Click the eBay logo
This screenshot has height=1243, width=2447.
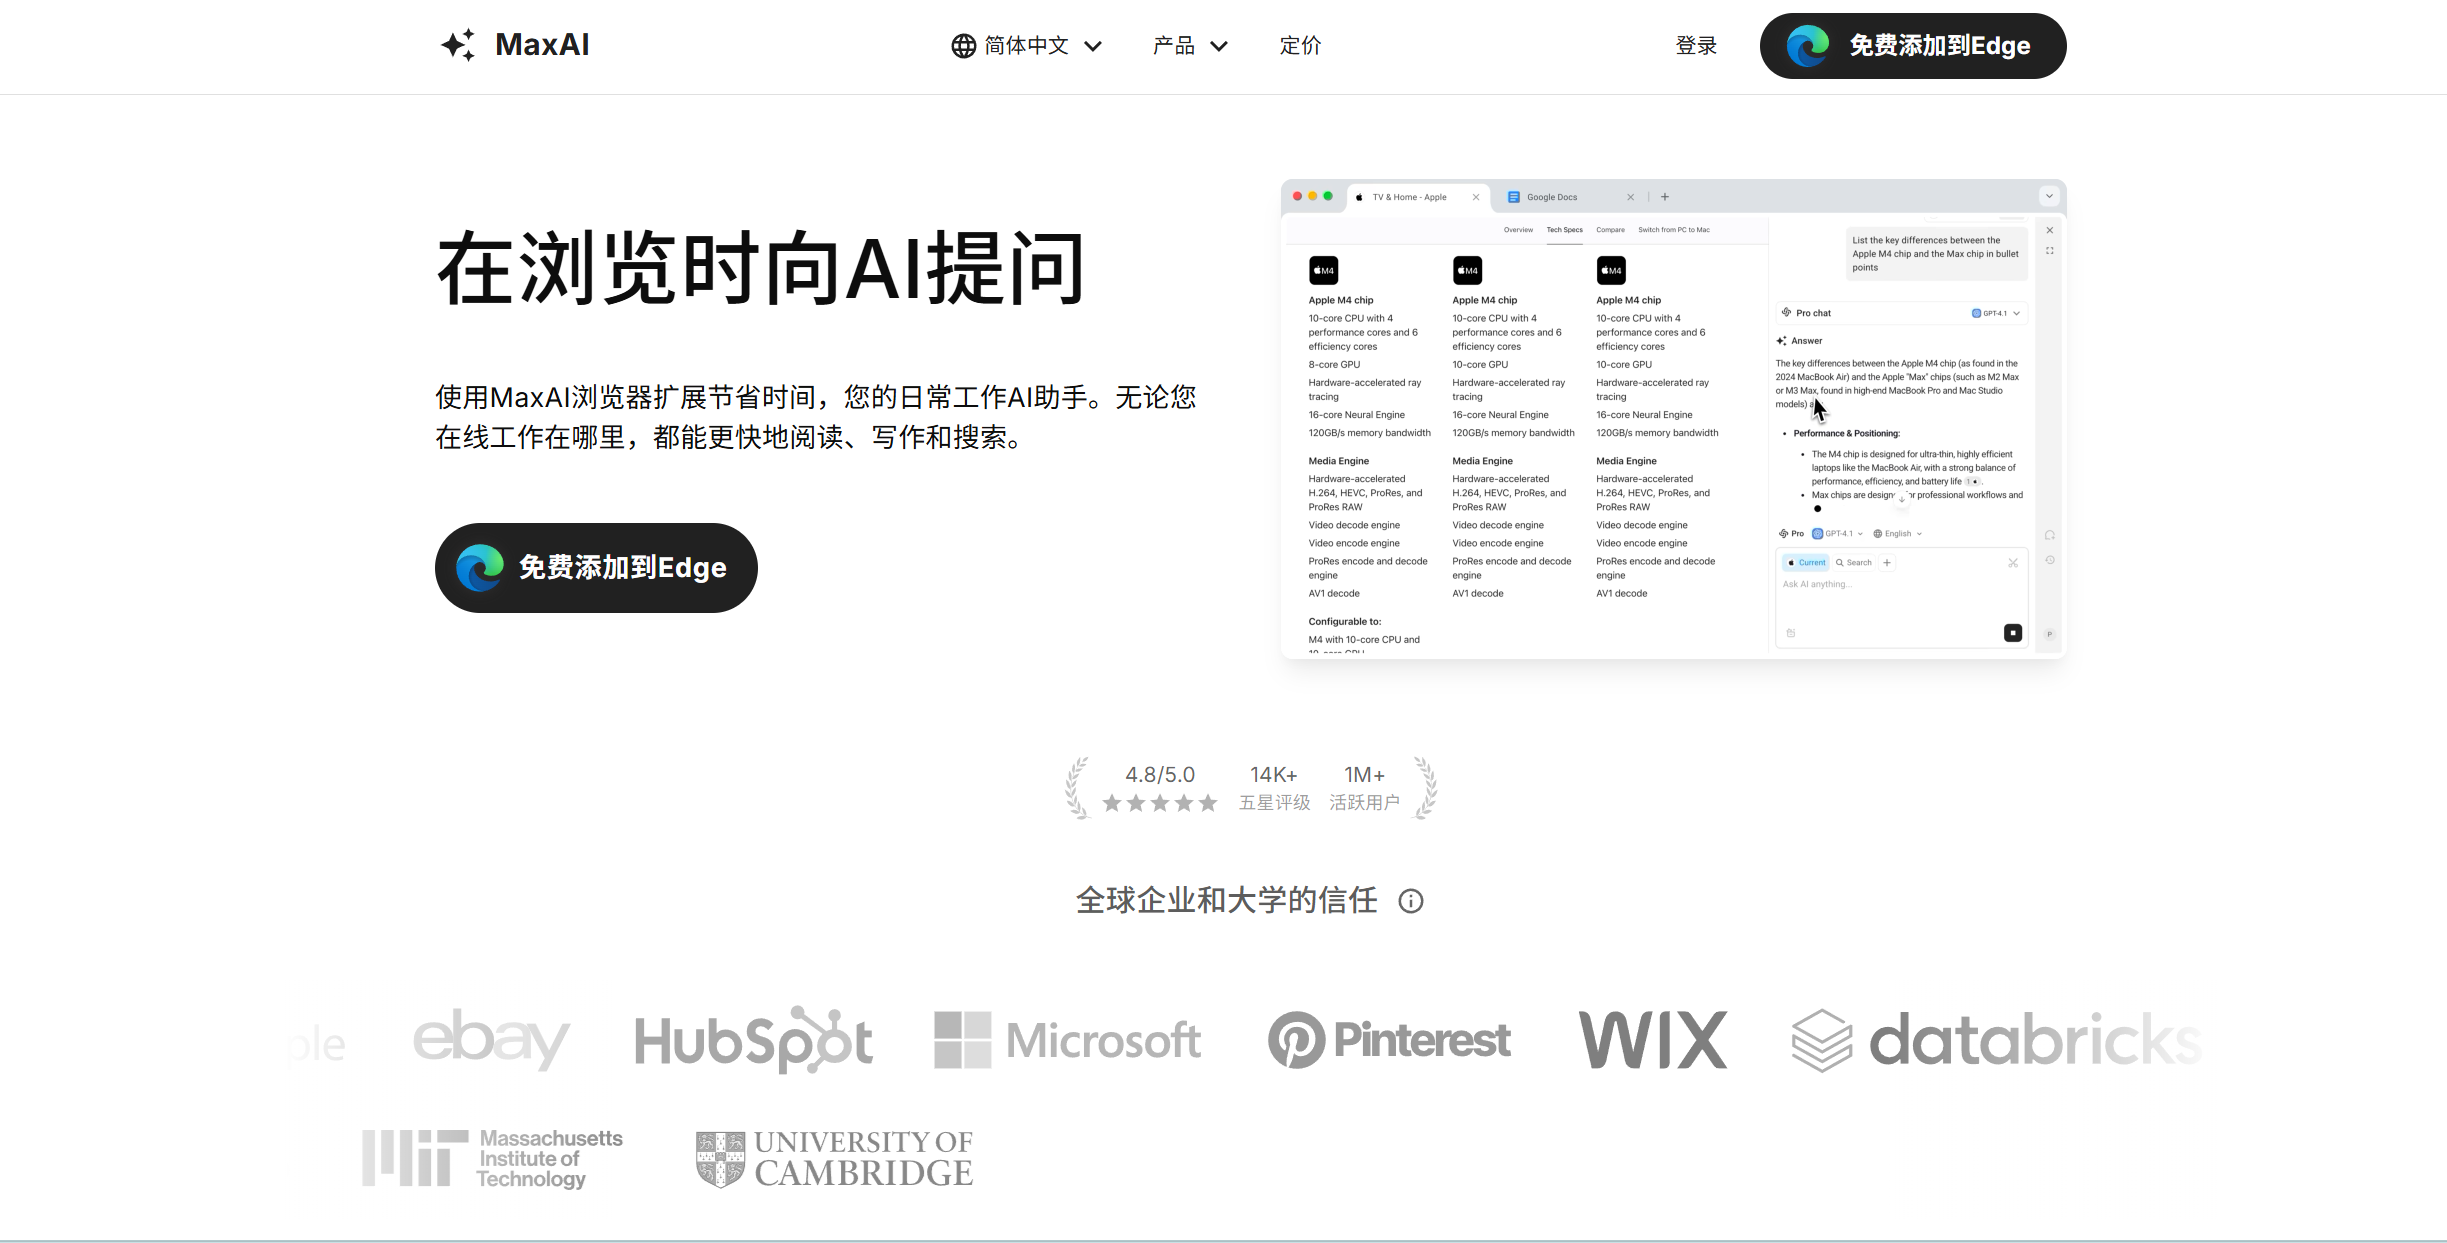[491, 1040]
